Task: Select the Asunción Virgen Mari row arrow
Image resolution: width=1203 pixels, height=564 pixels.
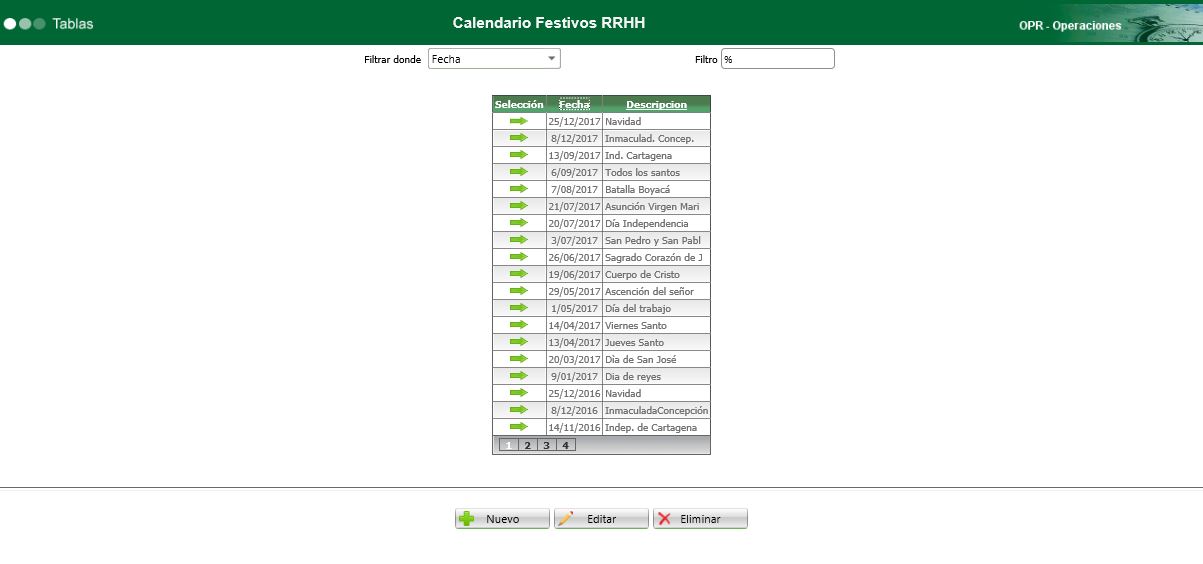Action: (x=518, y=206)
